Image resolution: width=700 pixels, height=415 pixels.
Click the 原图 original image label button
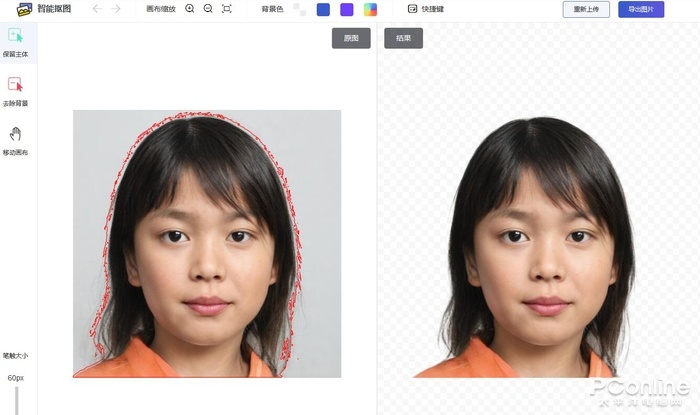351,38
